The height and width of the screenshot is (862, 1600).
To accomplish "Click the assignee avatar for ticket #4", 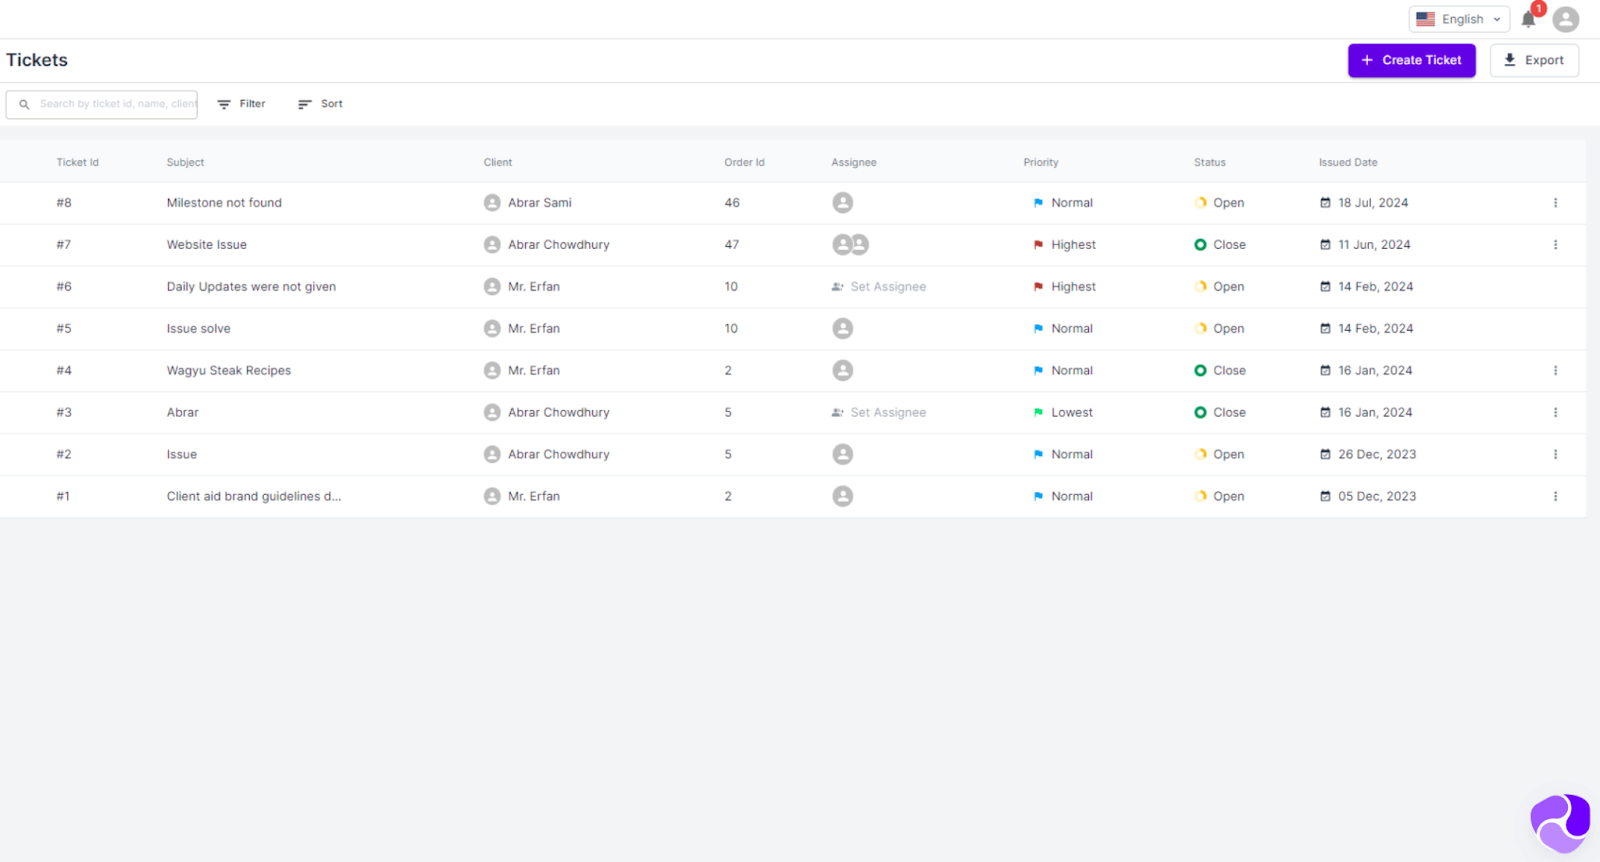I will click(x=843, y=371).
